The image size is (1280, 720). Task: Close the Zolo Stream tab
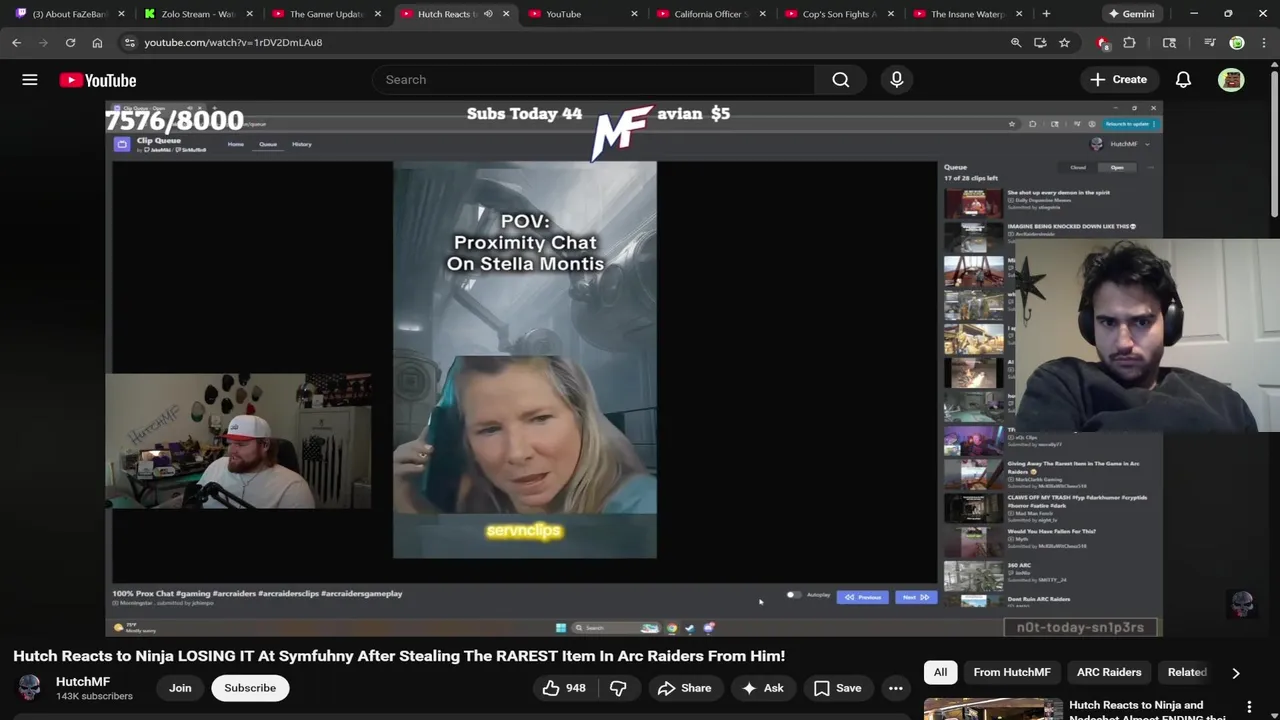(x=250, y=14)
